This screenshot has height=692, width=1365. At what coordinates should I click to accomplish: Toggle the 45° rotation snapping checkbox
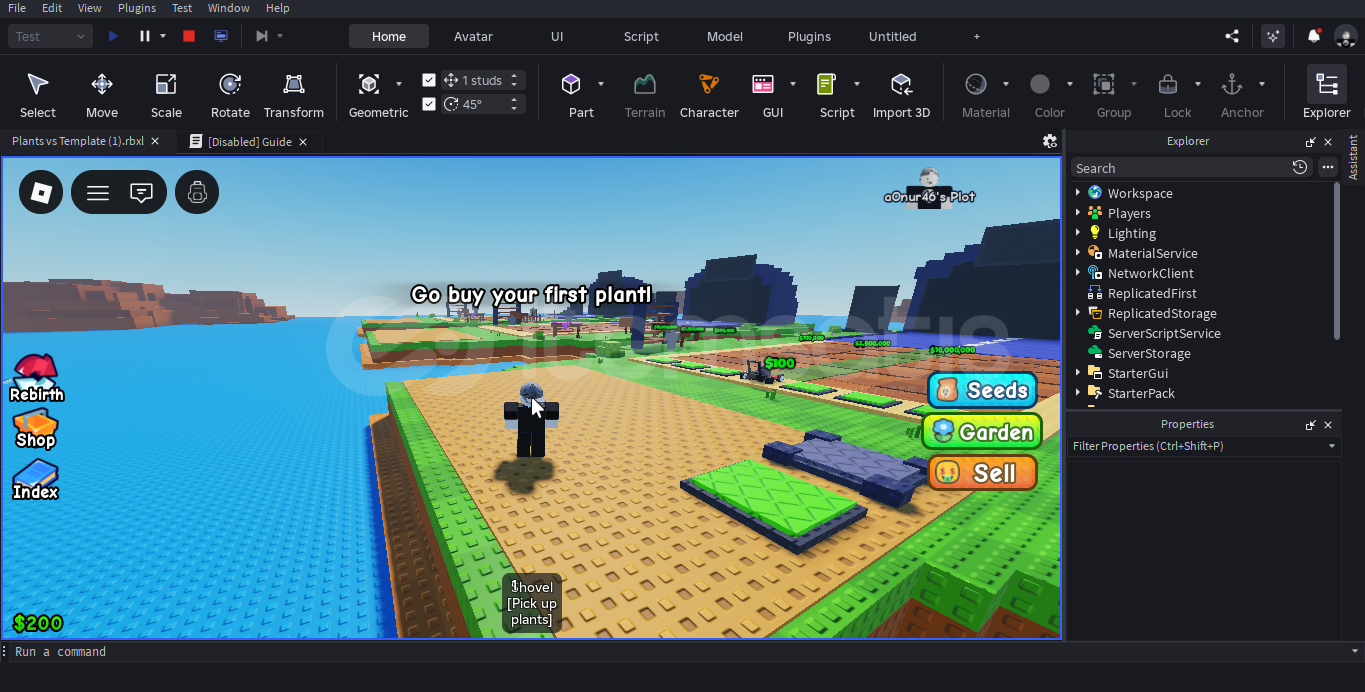pos(429,104)
